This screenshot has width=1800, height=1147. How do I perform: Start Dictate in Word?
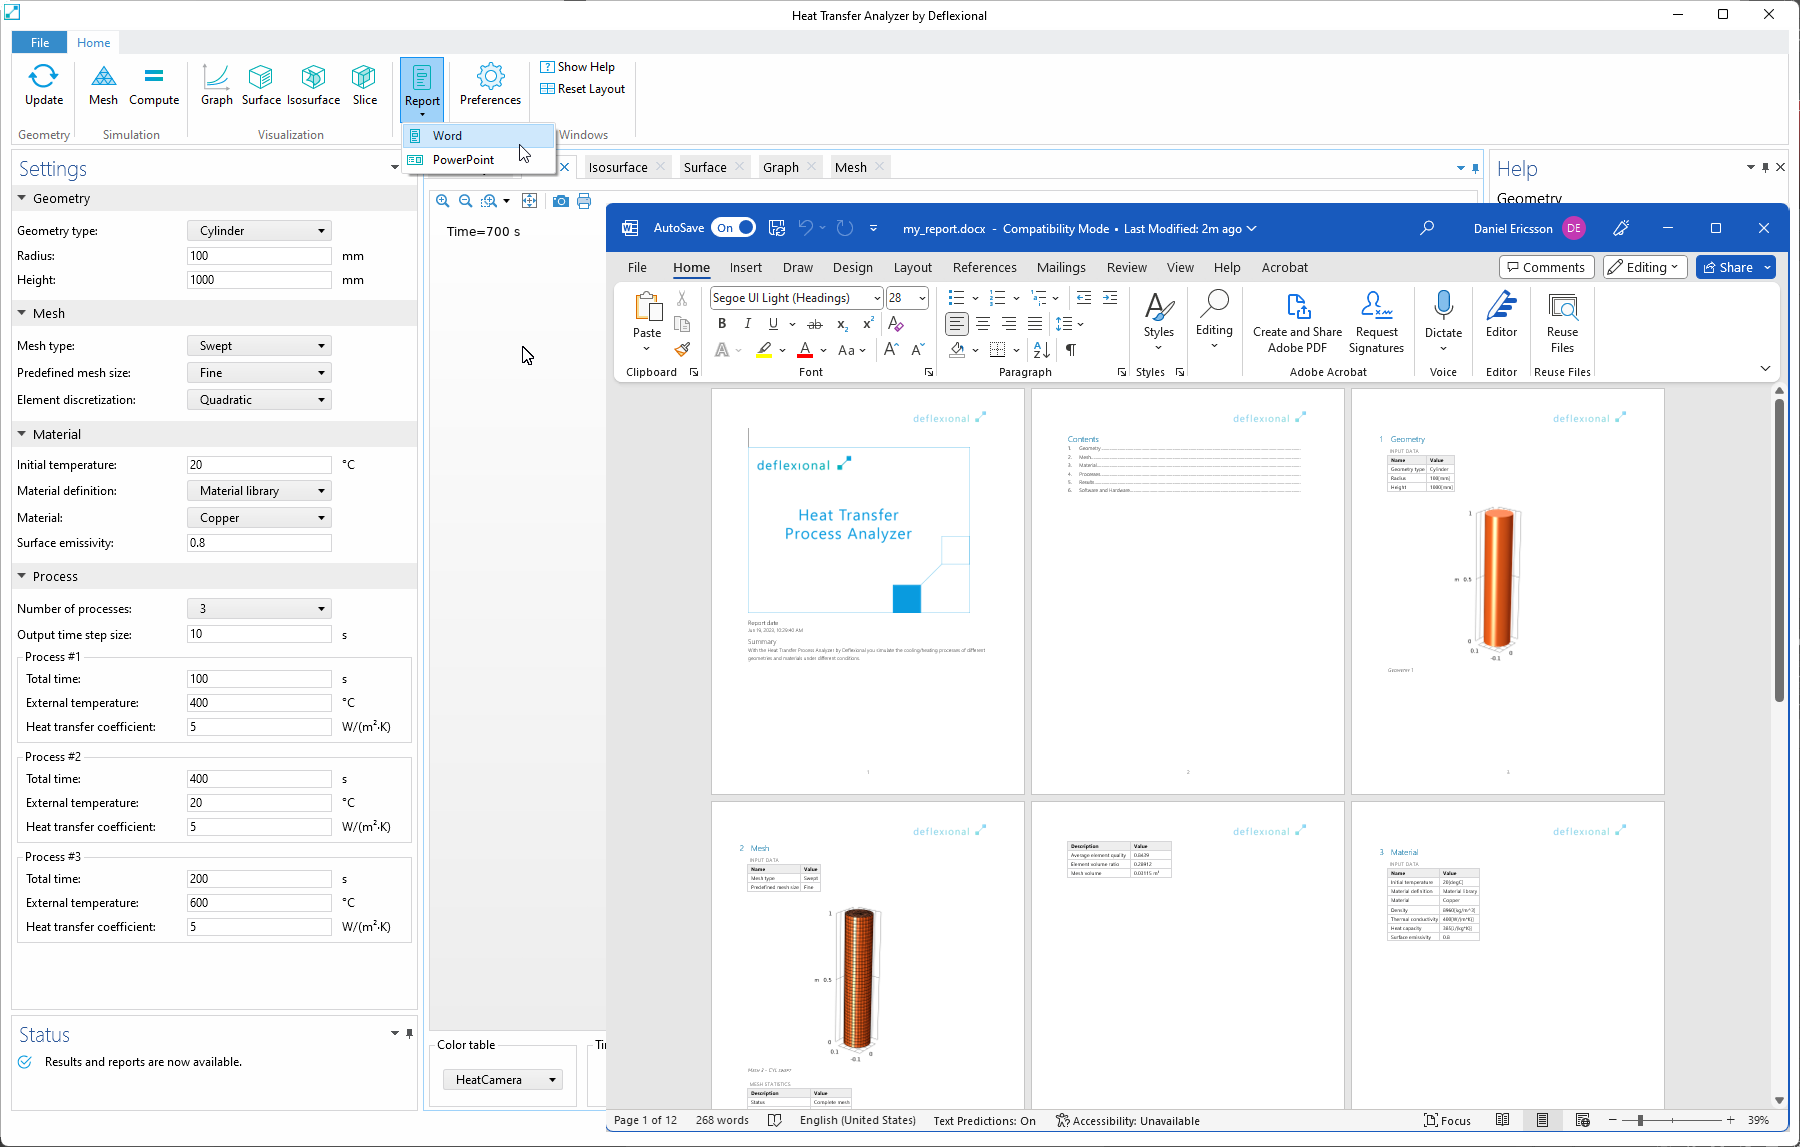tap(1443, 320)
